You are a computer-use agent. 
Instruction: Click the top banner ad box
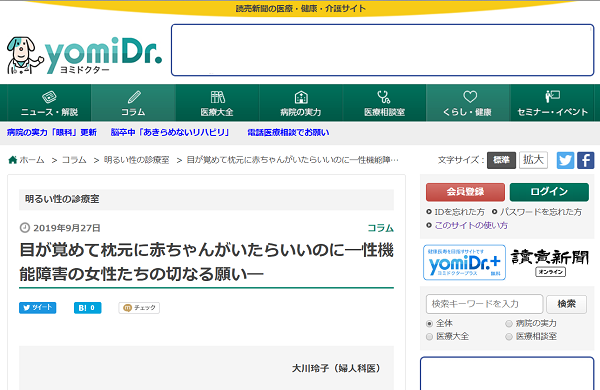point(383,50)
